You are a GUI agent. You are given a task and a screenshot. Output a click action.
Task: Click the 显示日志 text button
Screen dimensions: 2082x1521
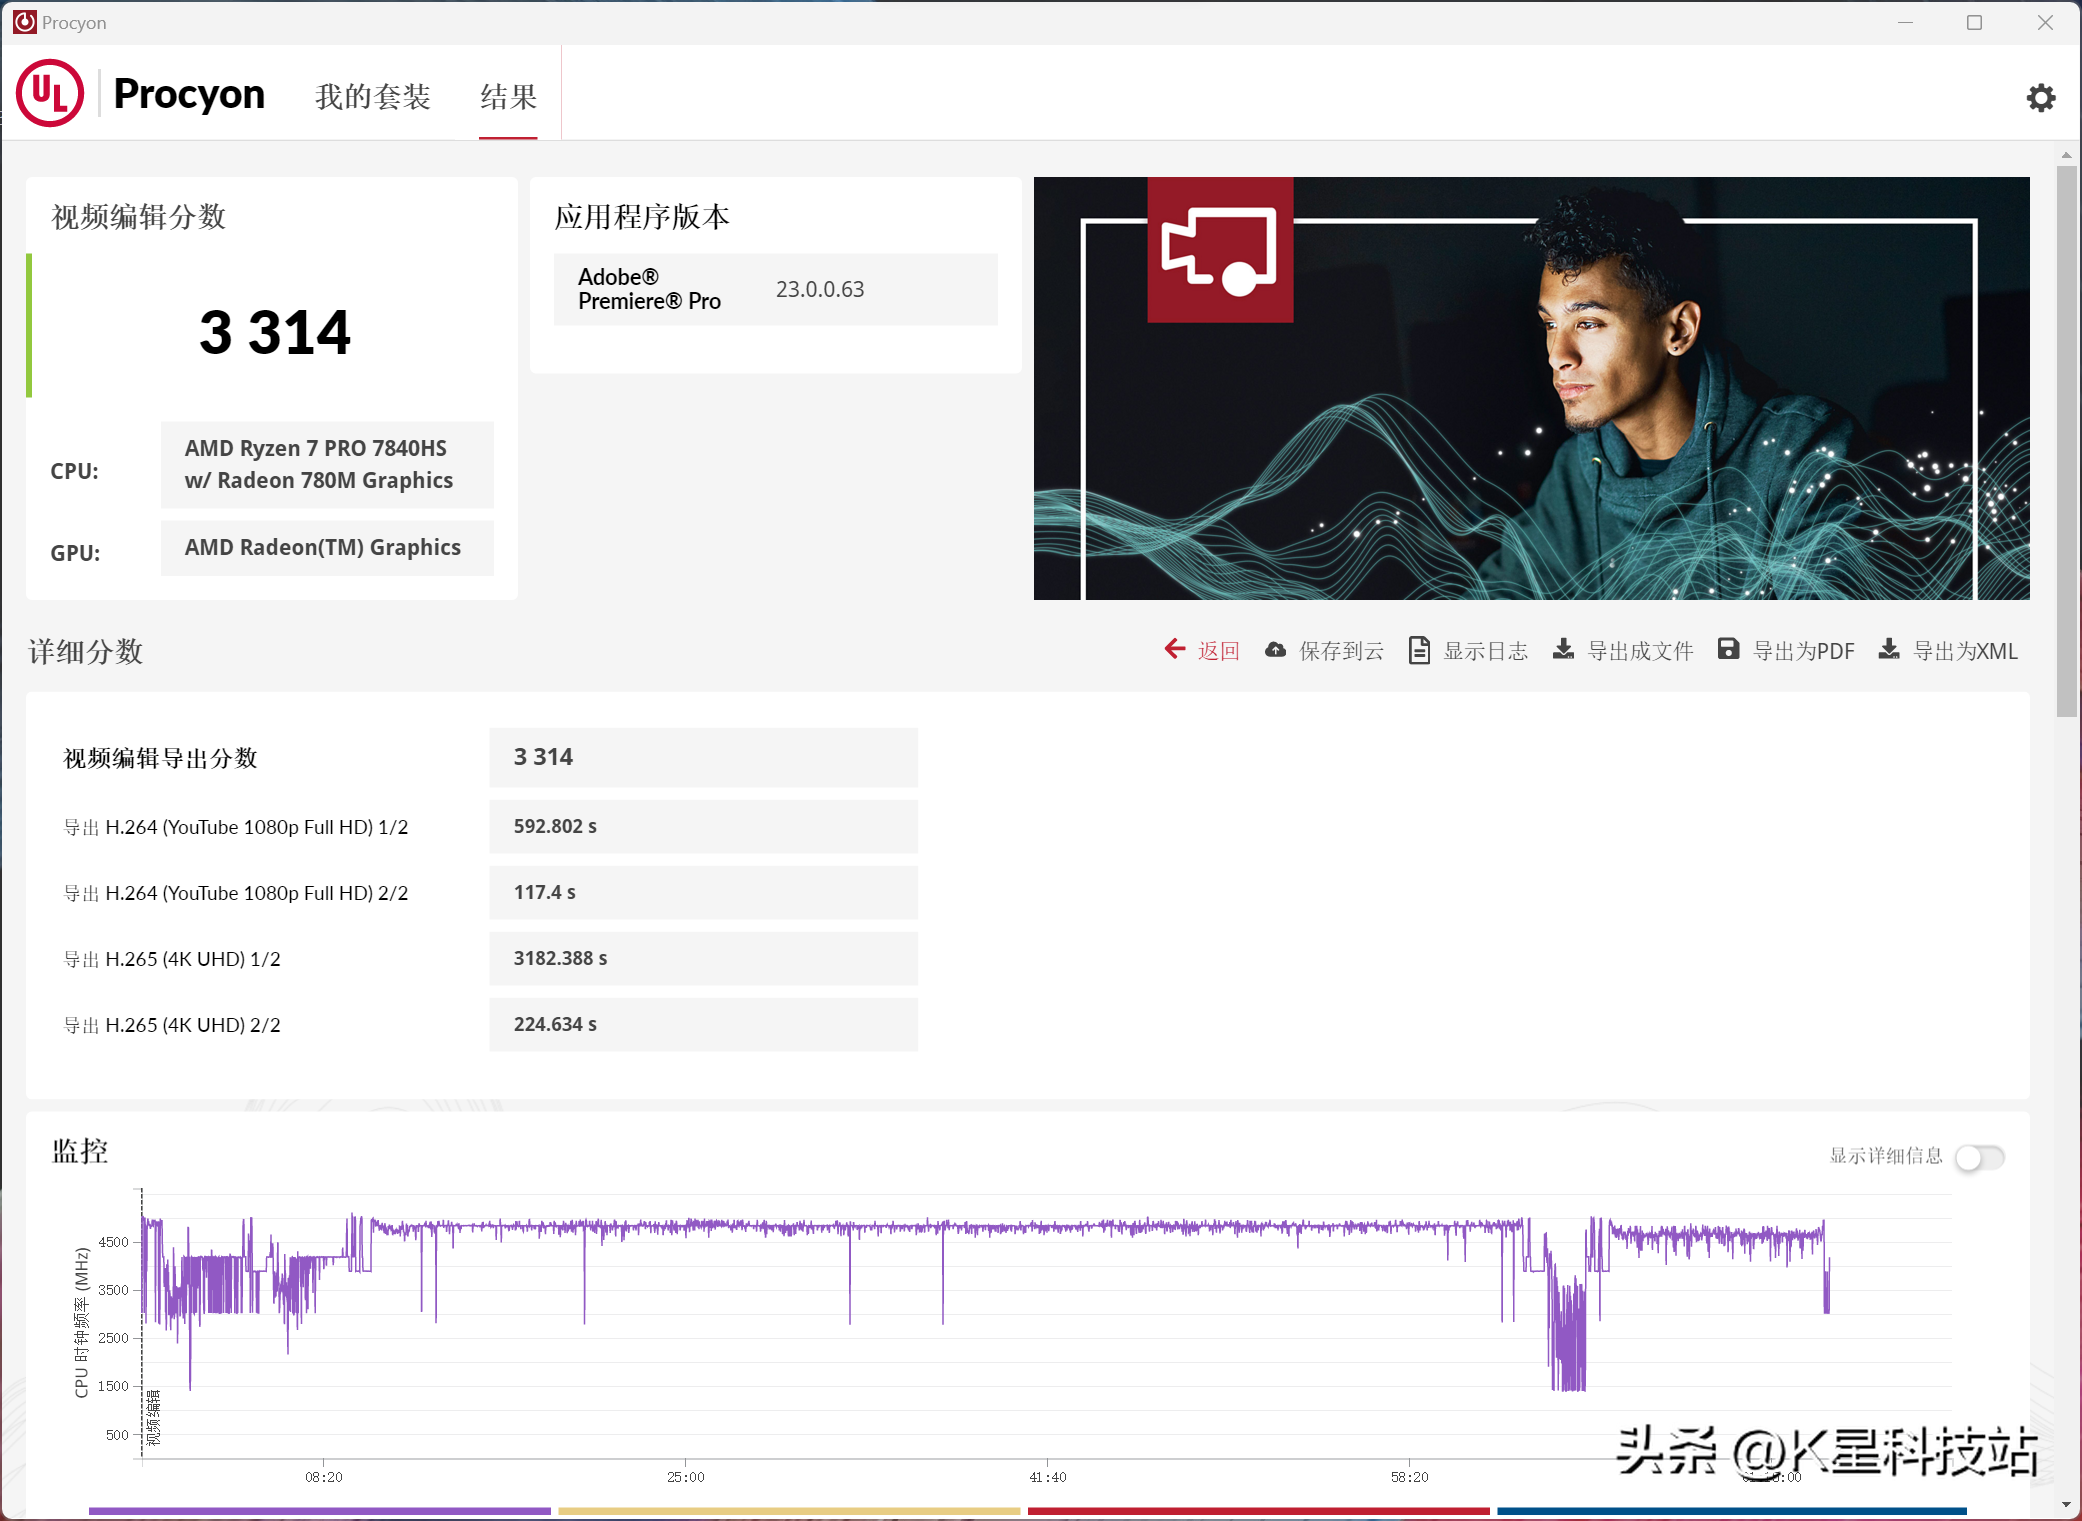tap(1485, 651)
